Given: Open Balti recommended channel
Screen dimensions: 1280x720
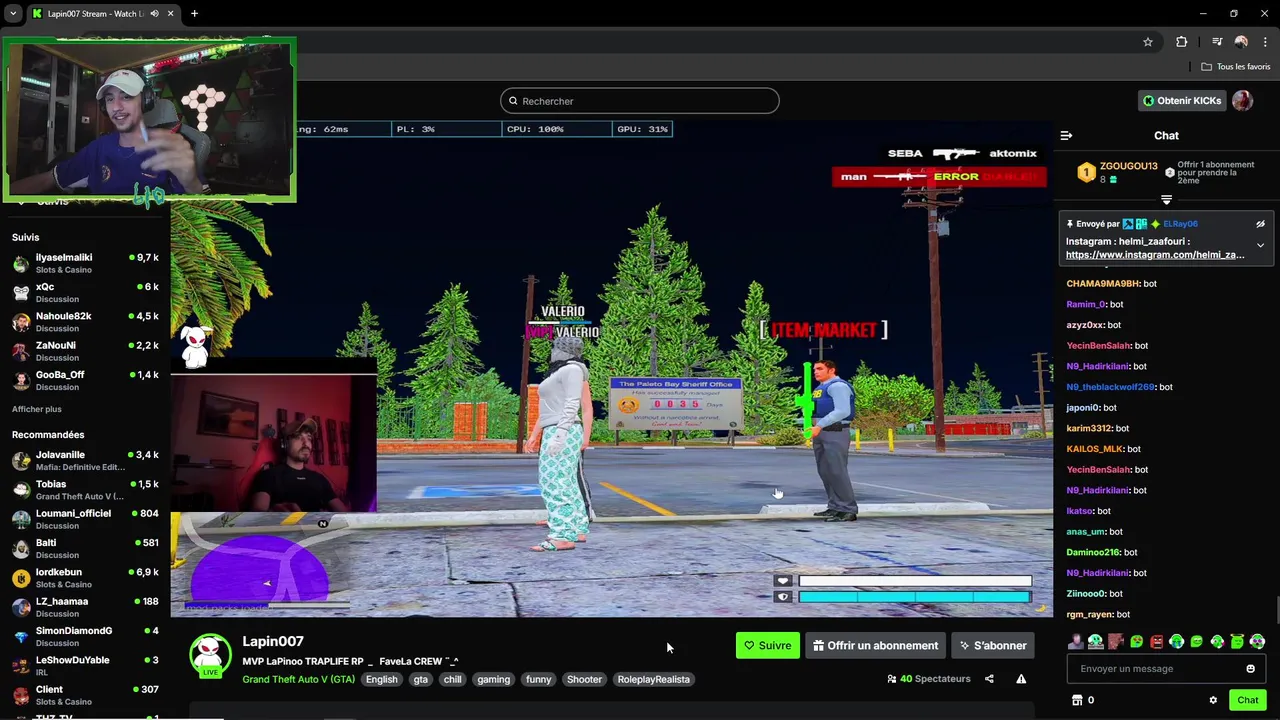Looking at the screenshot, I should coord(85,549).
